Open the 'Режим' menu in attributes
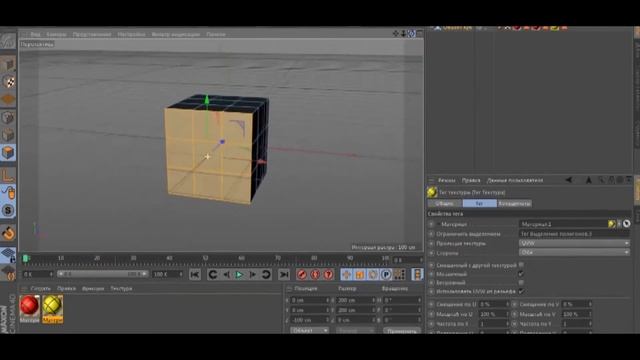 pos(447,180)
